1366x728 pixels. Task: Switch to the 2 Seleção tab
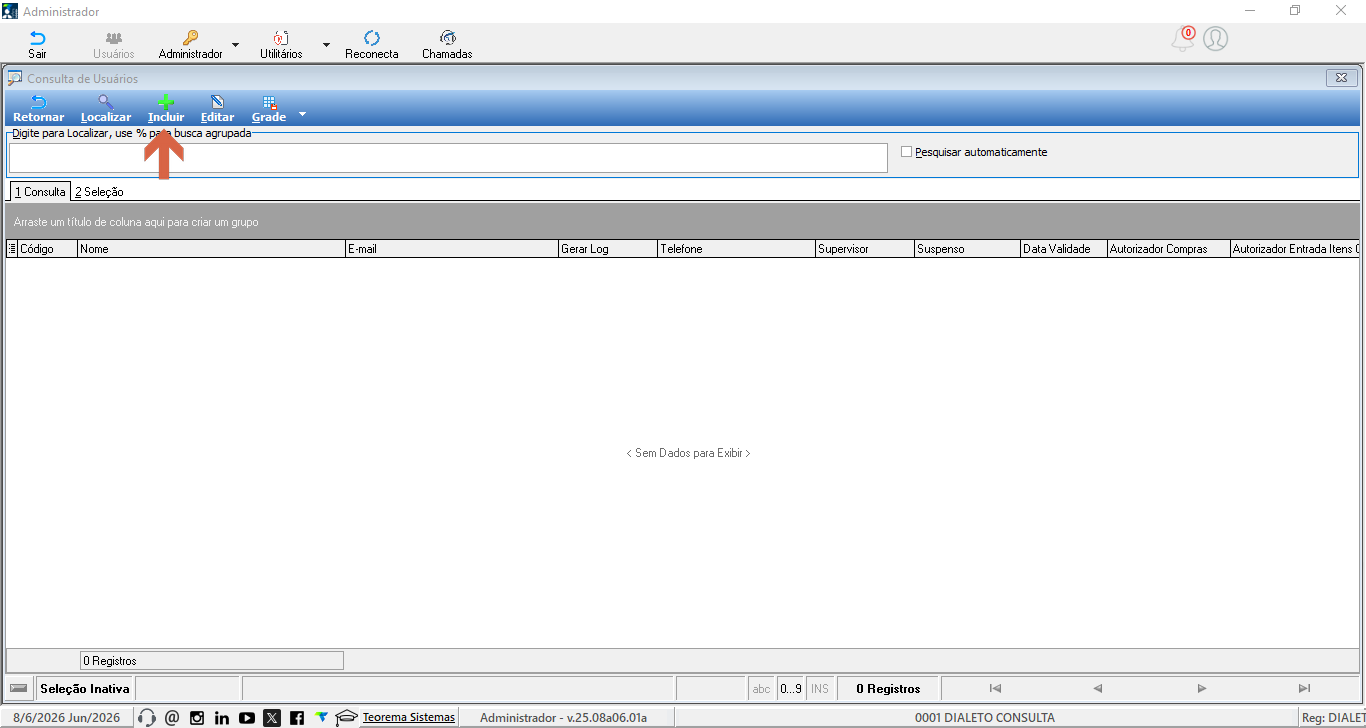99,191
